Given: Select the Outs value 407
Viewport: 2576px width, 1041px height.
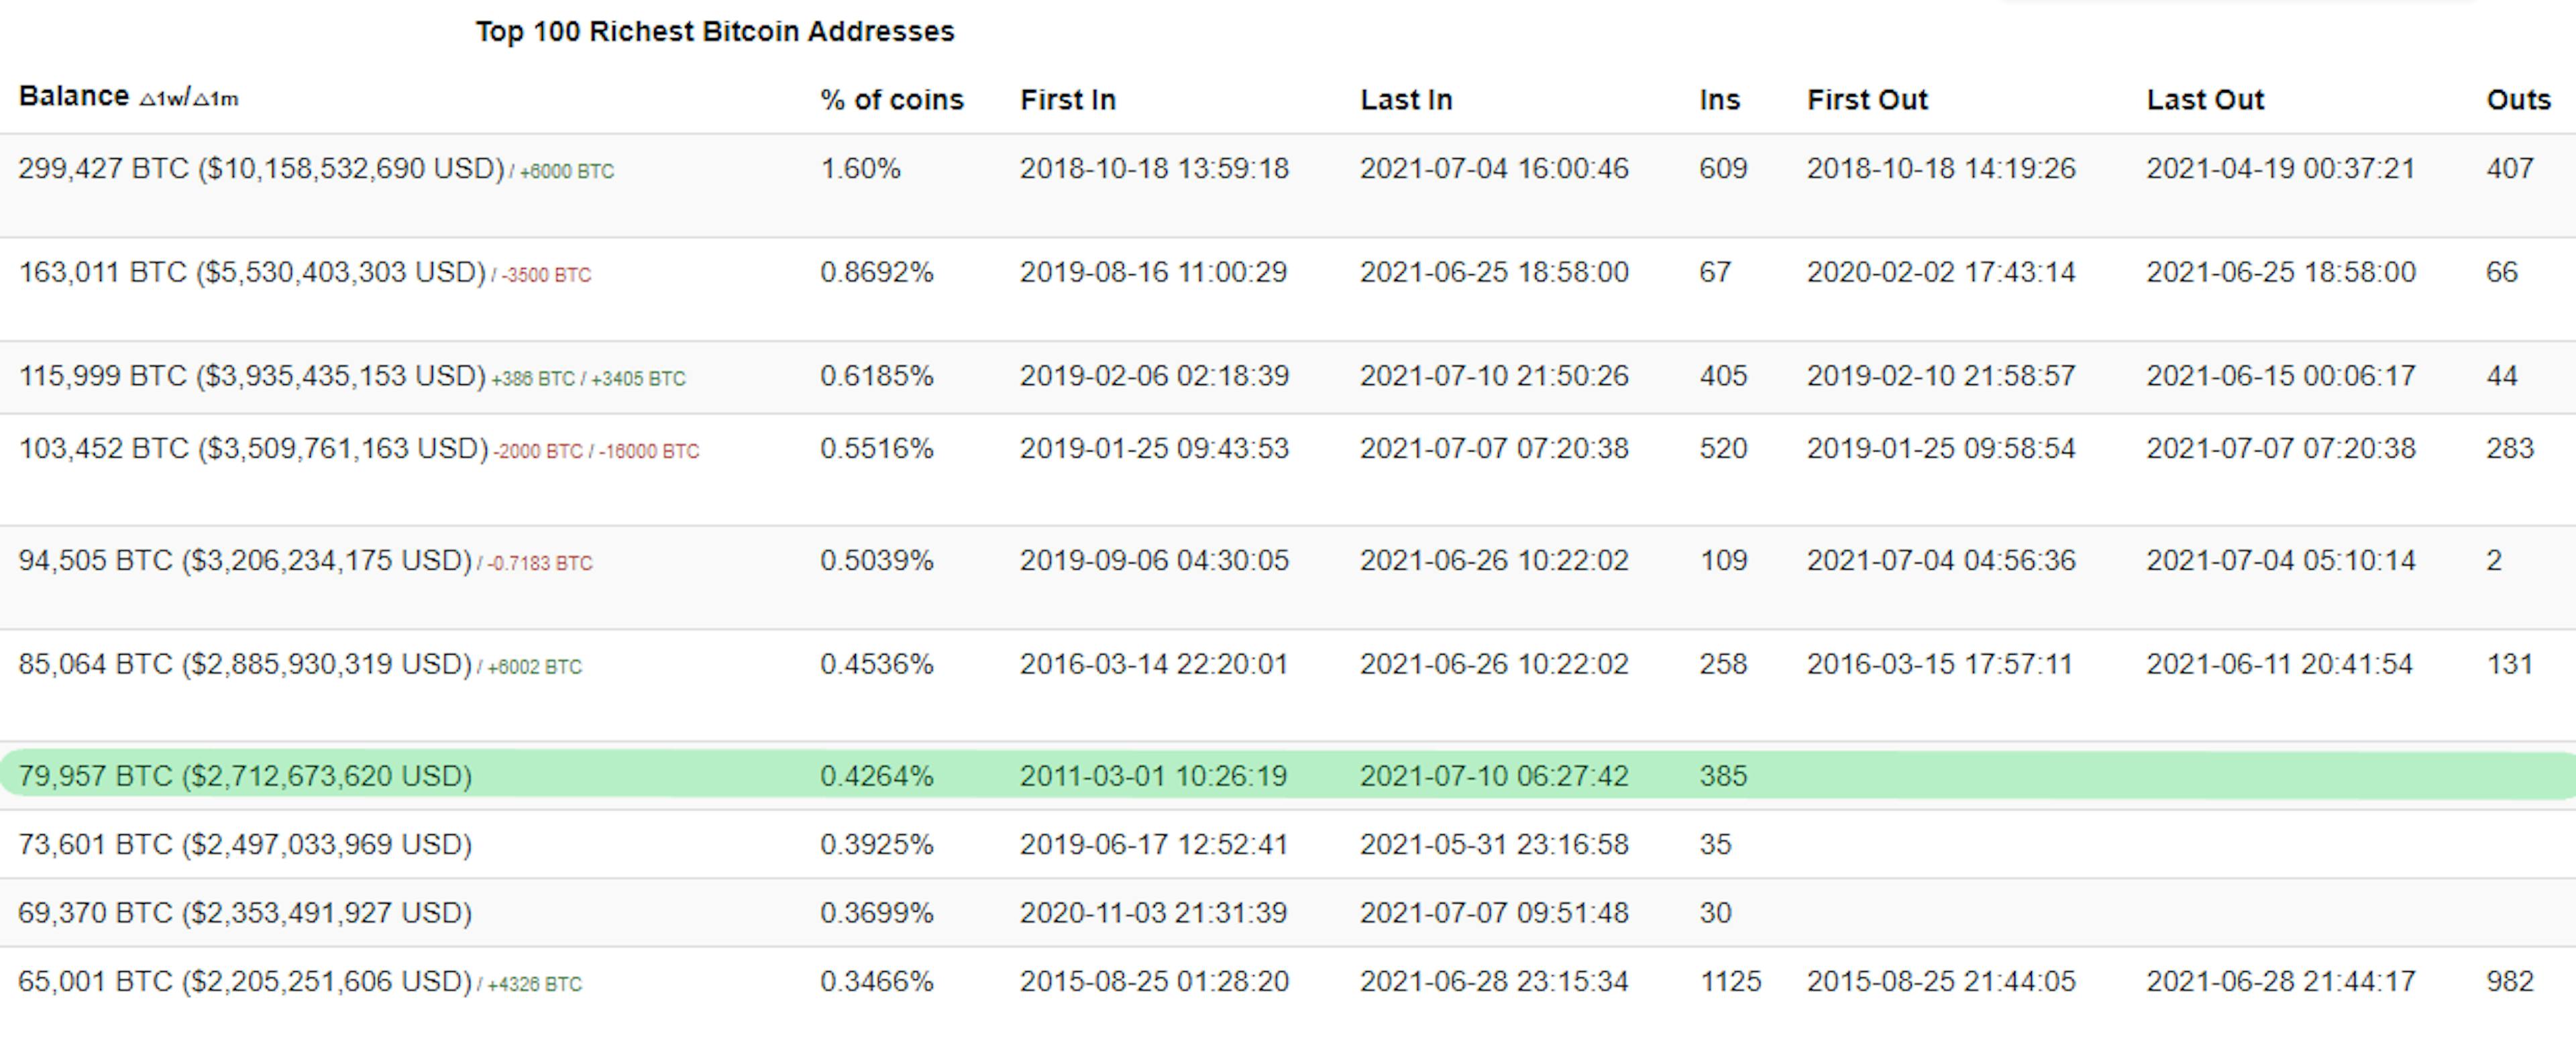Looking at the screenshot, I should click(x=2510, y=168).
